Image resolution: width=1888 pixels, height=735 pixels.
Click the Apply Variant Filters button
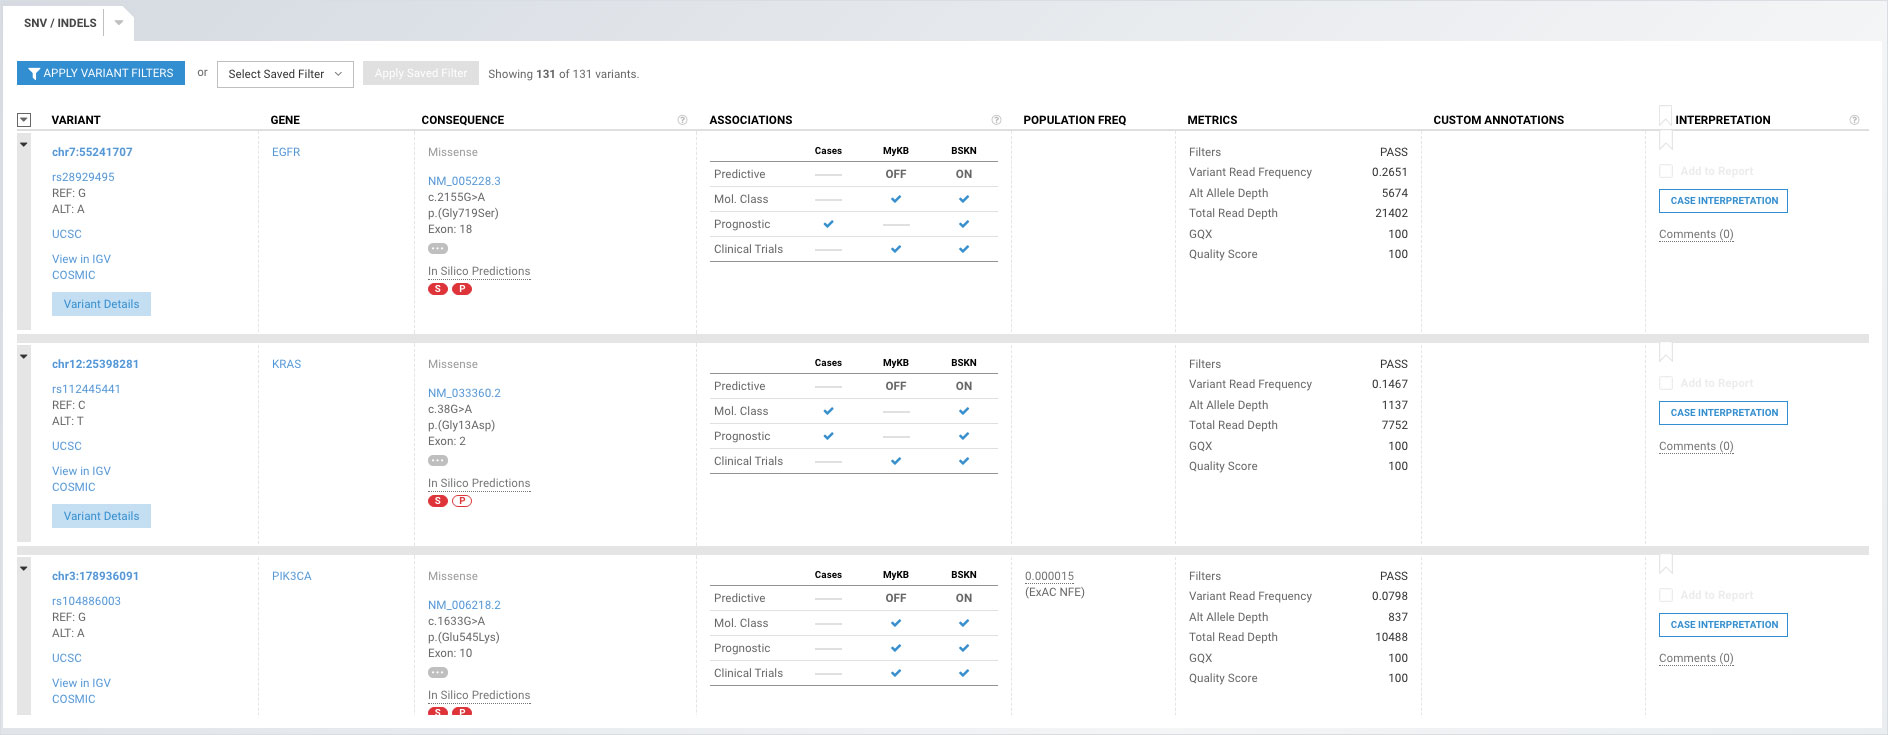tap(101, 73)
